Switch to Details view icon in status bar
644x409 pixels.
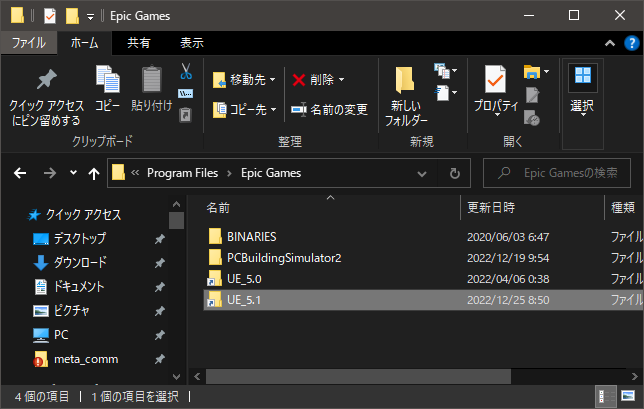605,396
